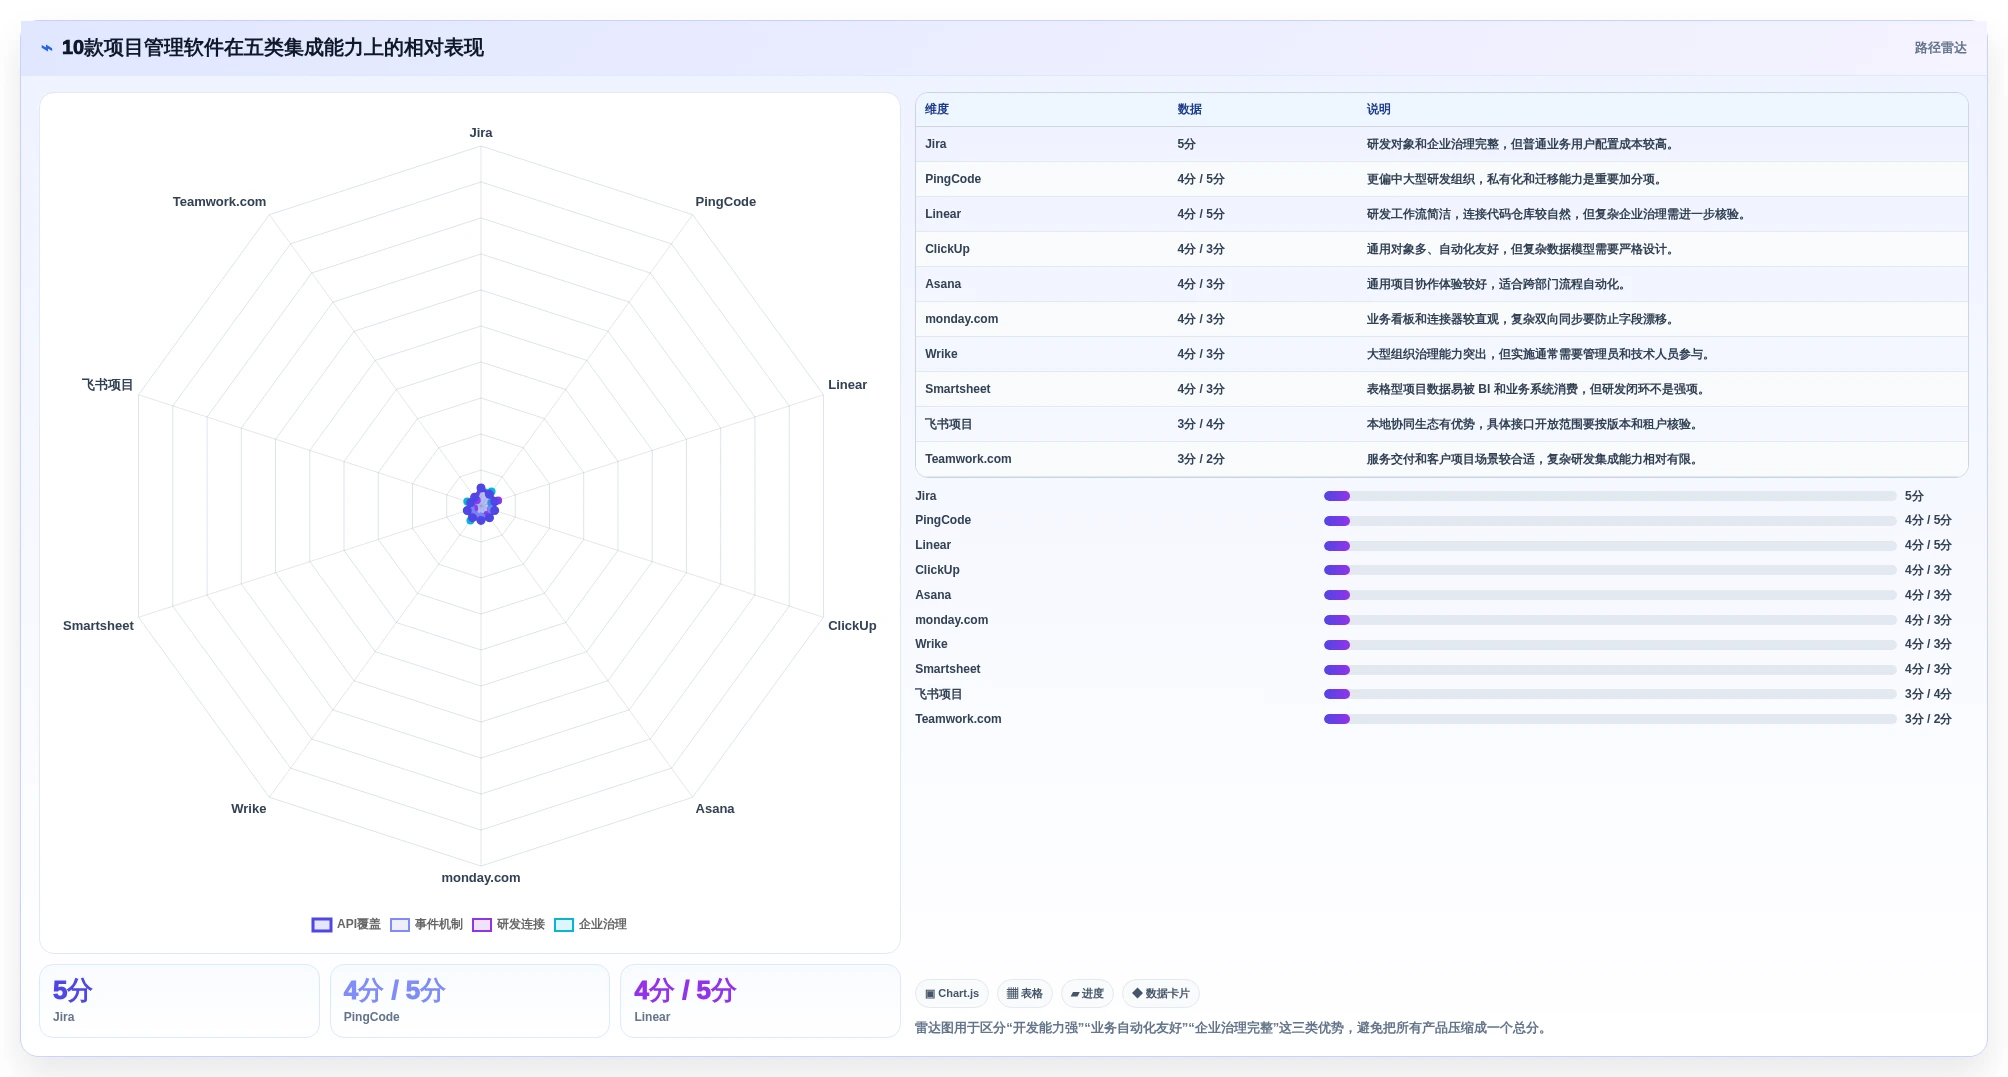Click the Smartsheet axis label on radar

pyautogui.click(x=98, y=626)
